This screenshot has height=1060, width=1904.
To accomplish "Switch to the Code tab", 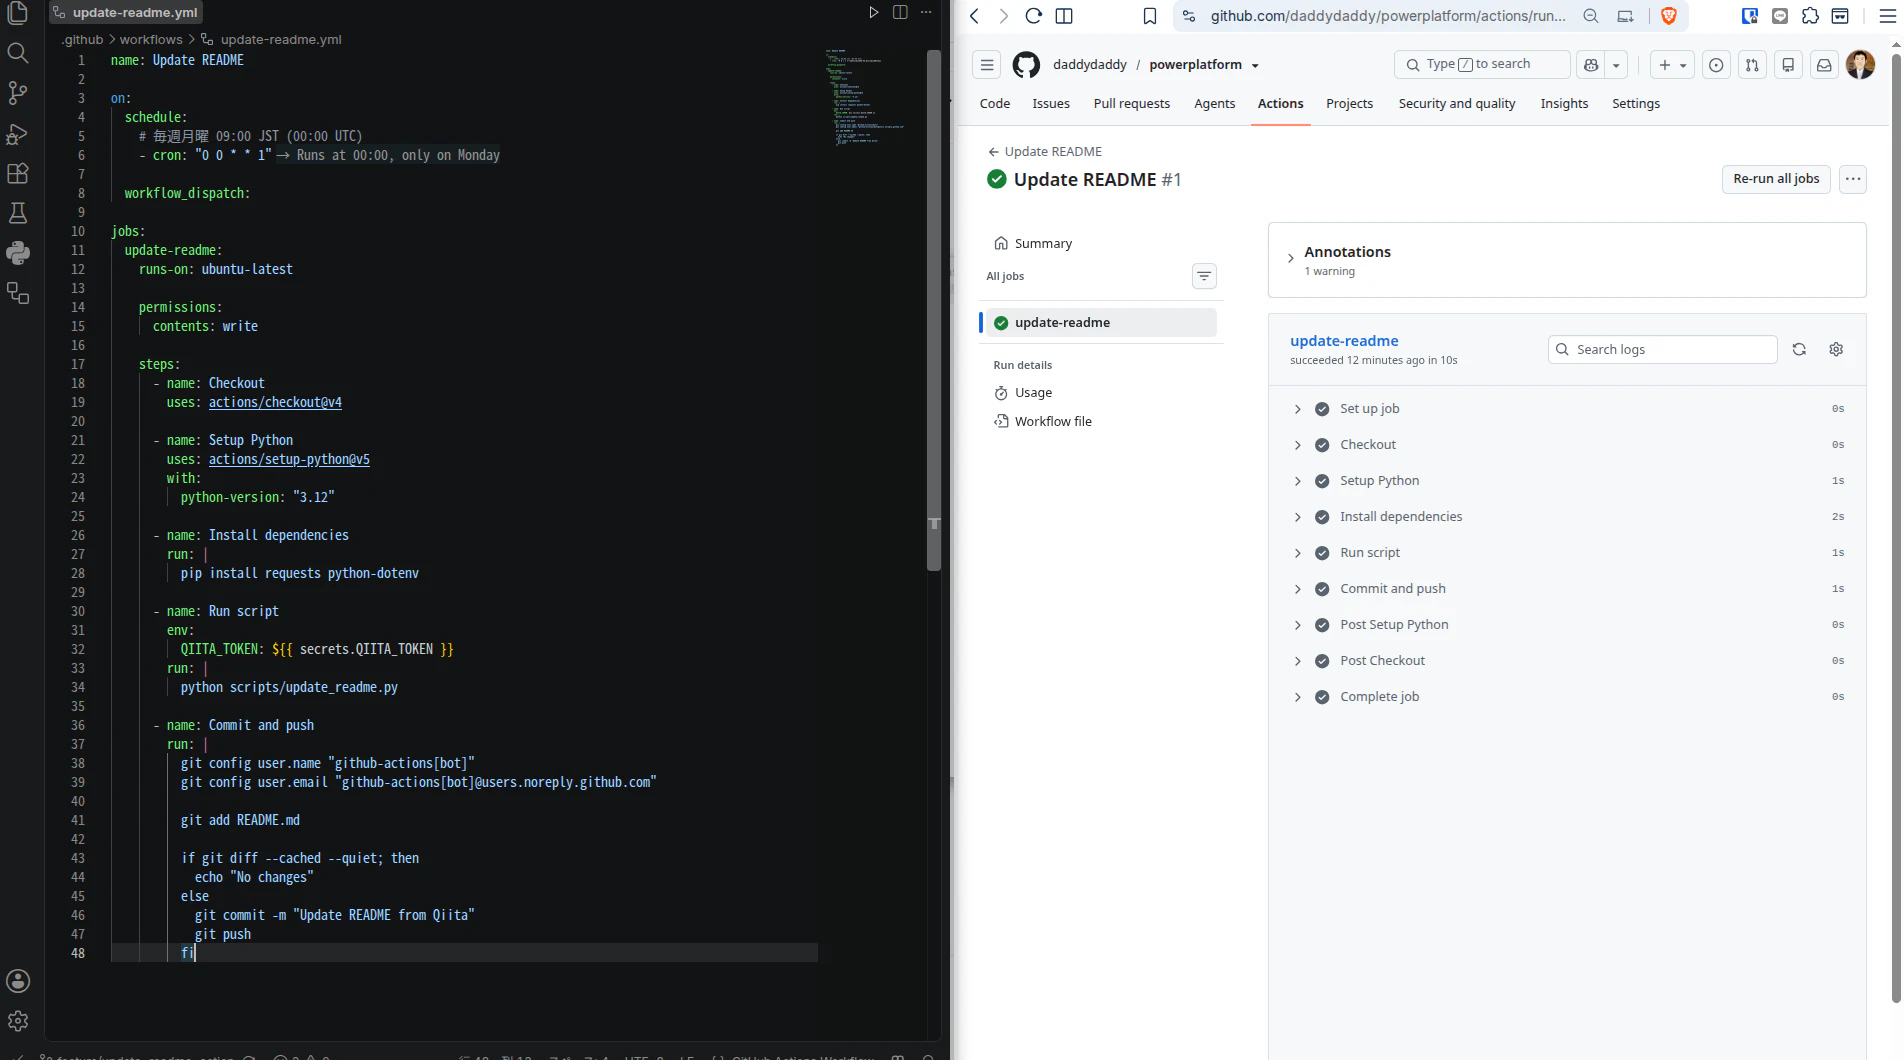I will (x=995, y=103).
